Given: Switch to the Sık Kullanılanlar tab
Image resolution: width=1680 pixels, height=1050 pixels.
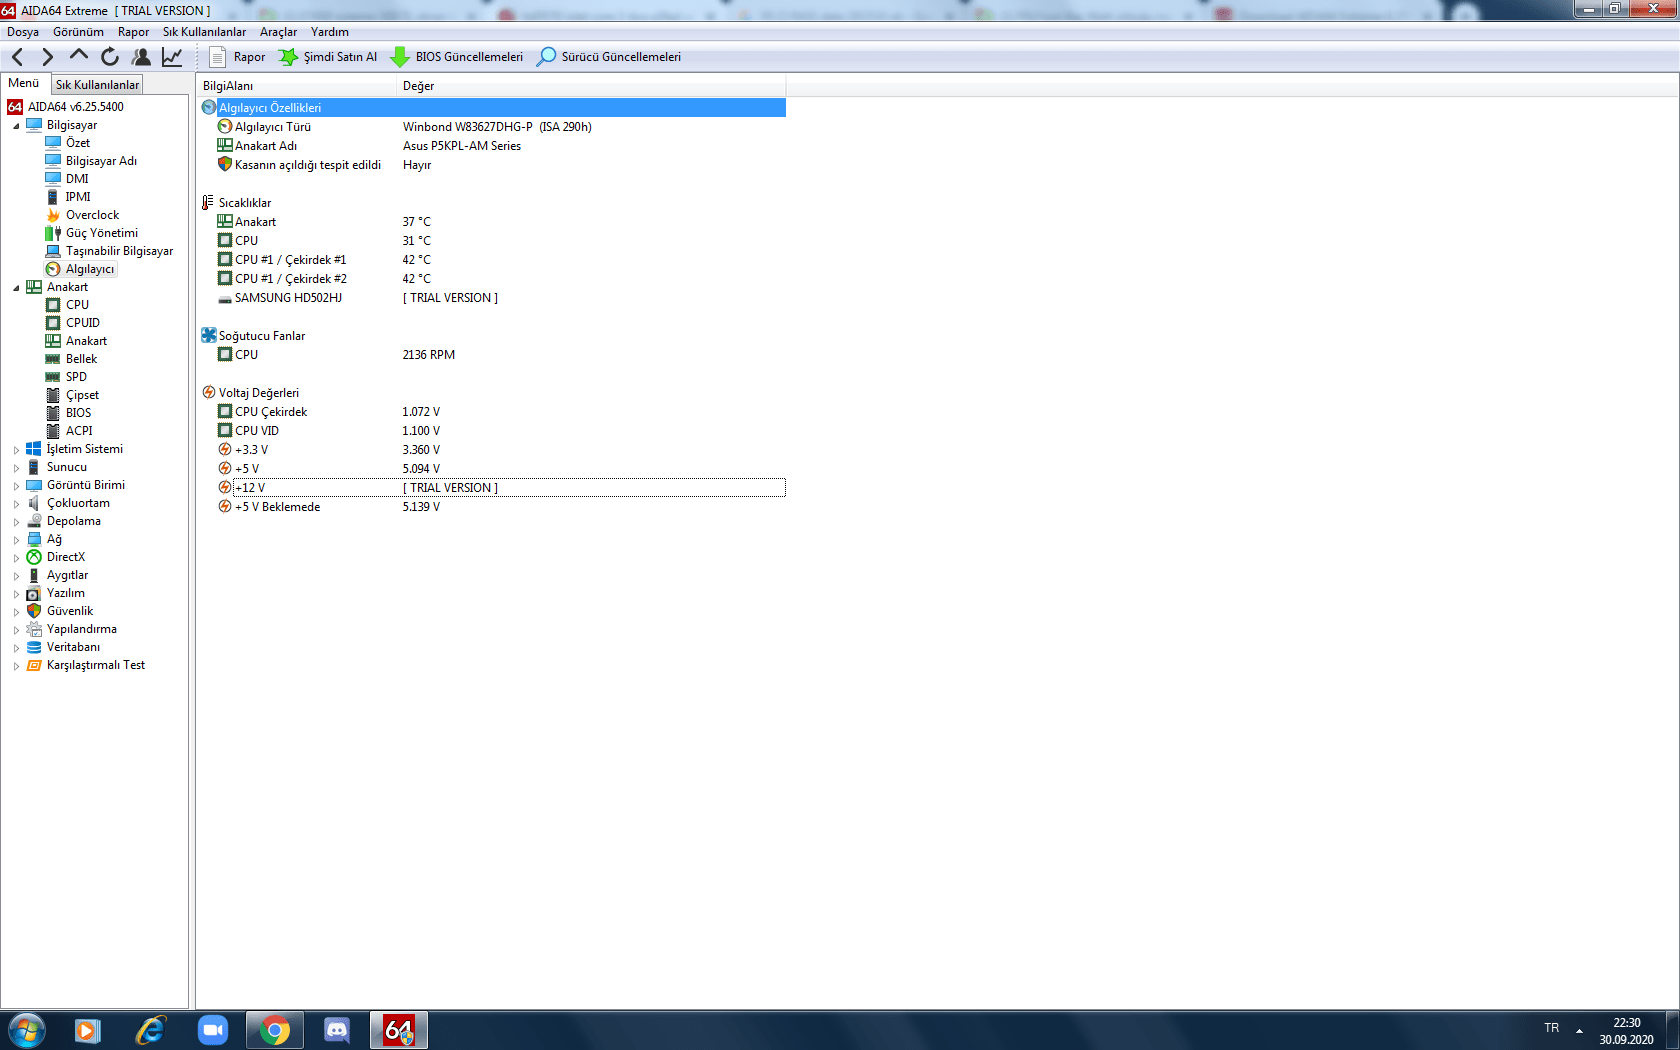Looking at the screenshot, I should [x=97, y=85].
